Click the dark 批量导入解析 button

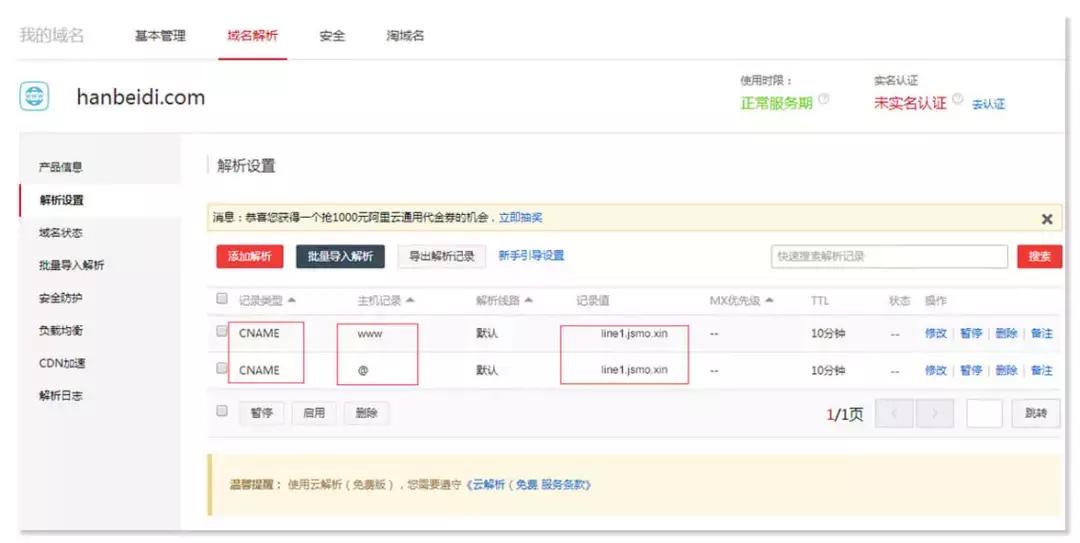[x=340, y=256]
